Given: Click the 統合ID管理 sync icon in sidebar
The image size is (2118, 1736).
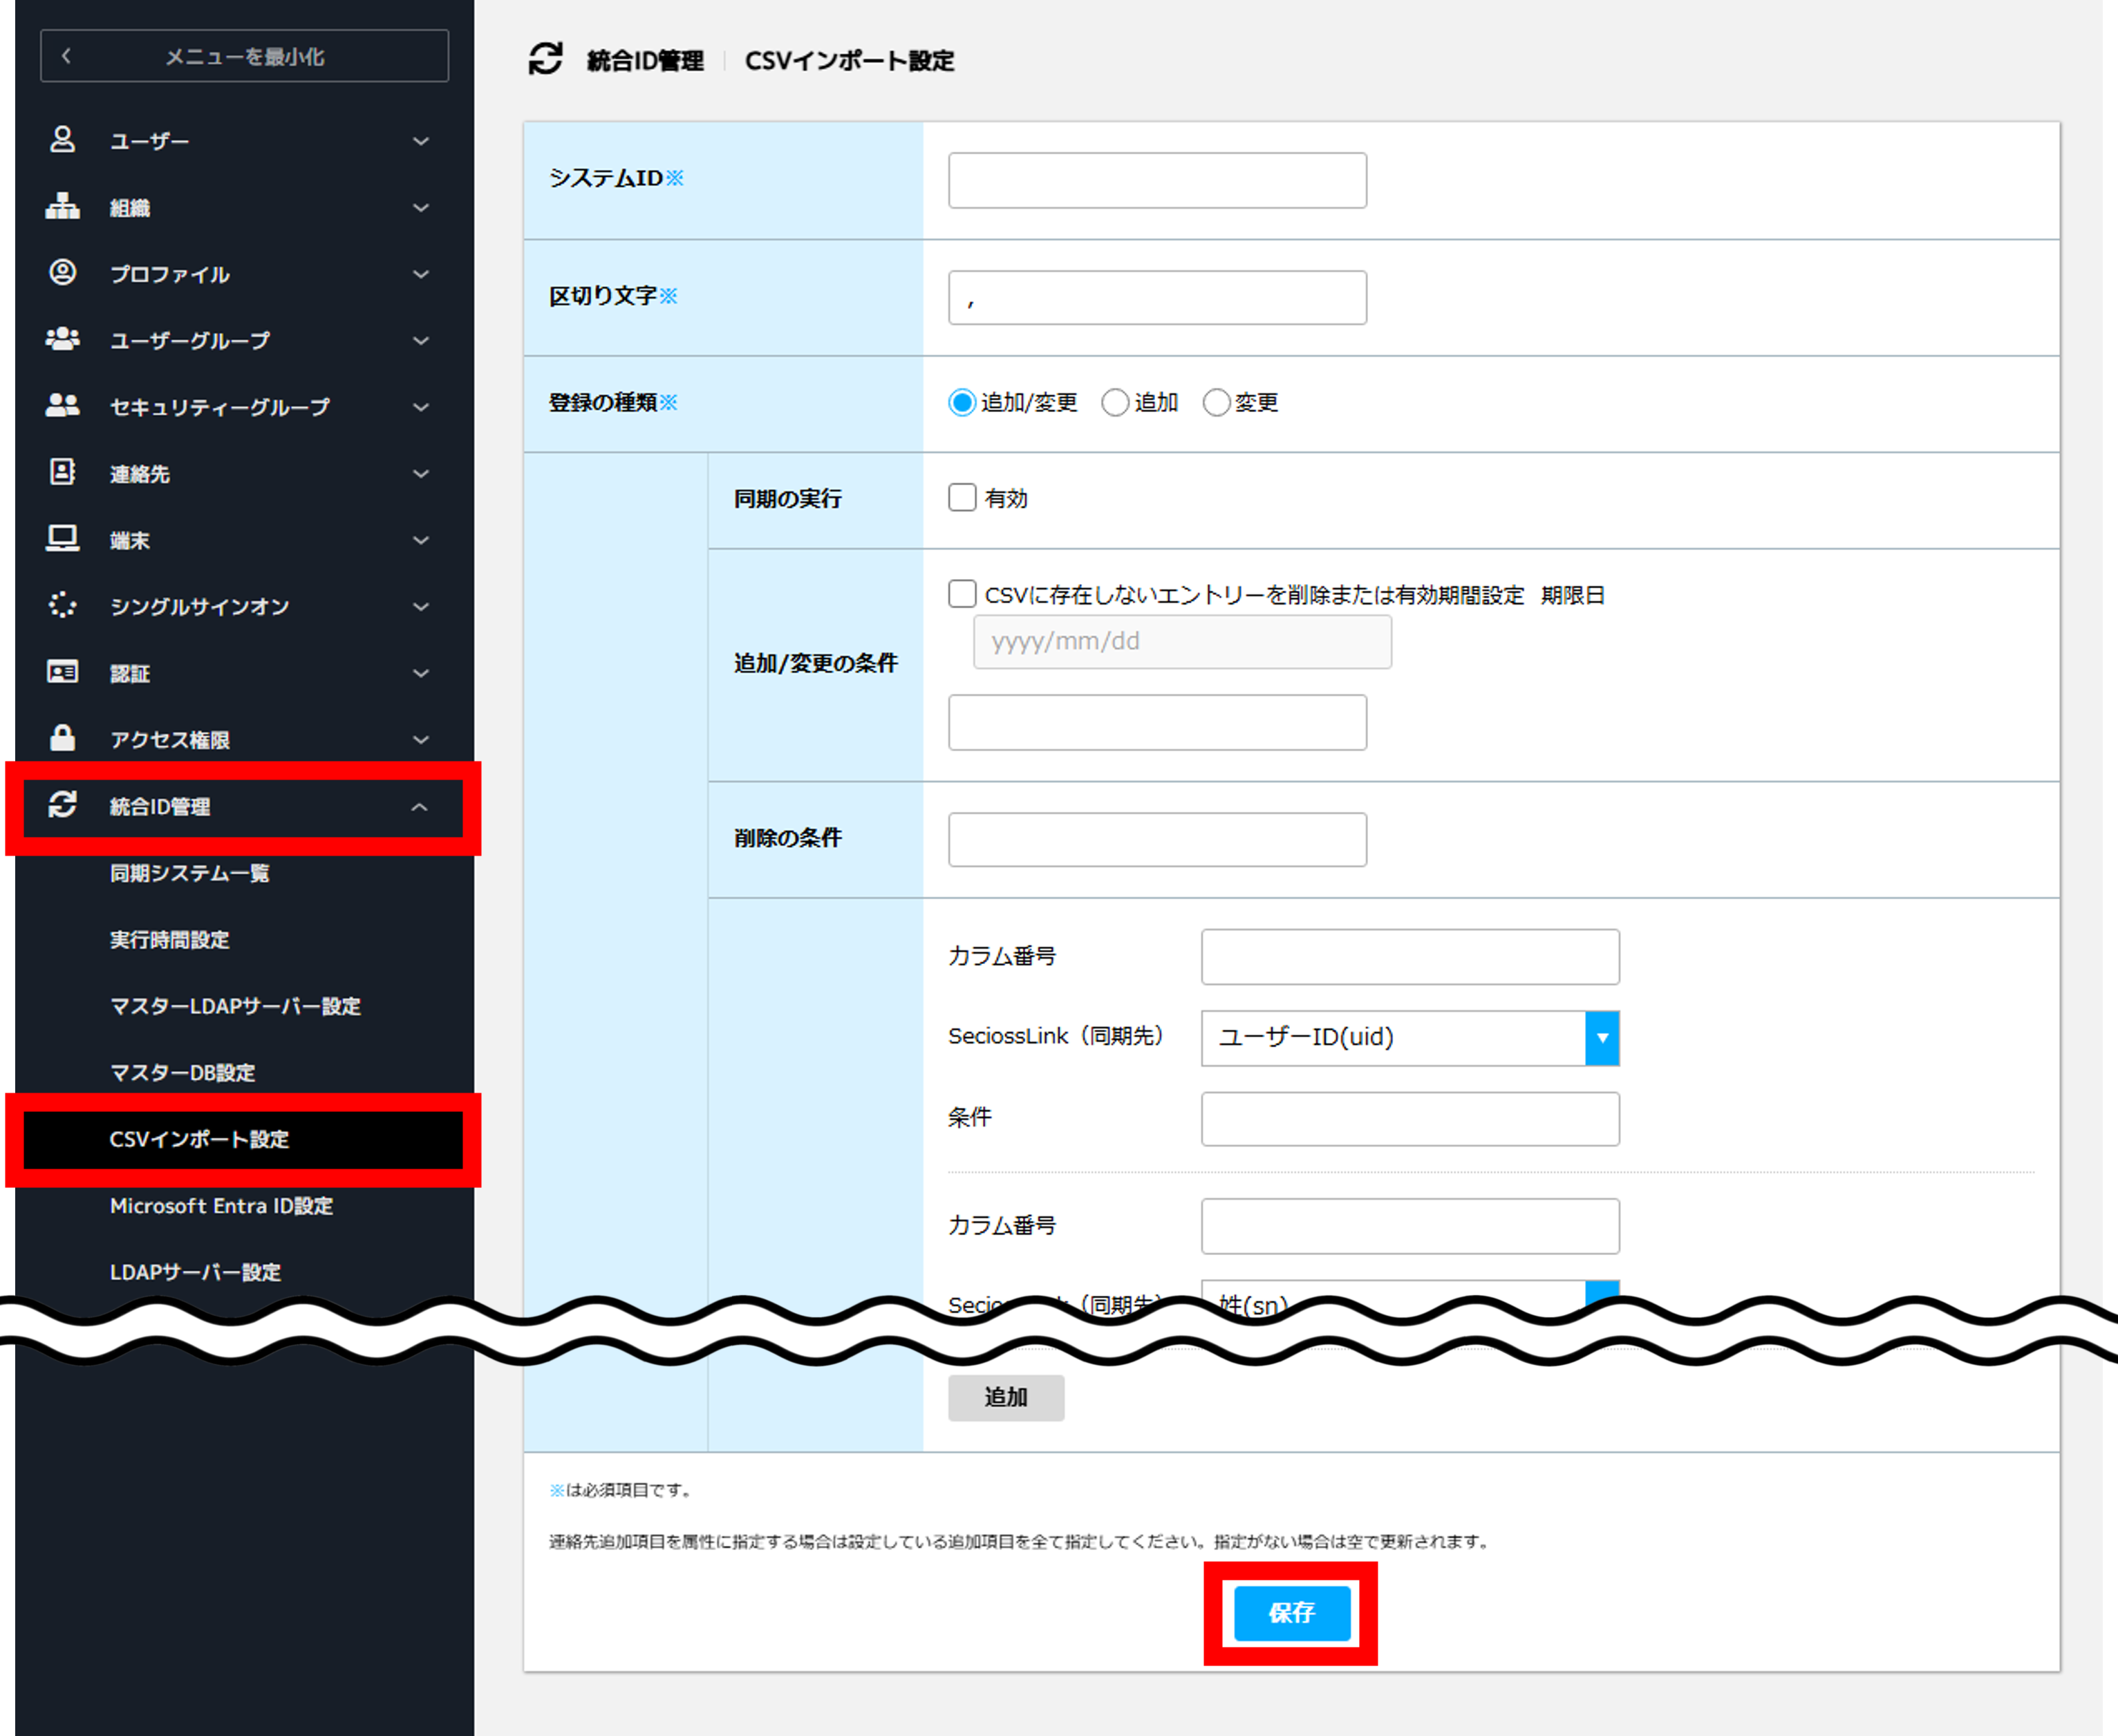Looking at the screenshot, I should (x=63, y=805).
